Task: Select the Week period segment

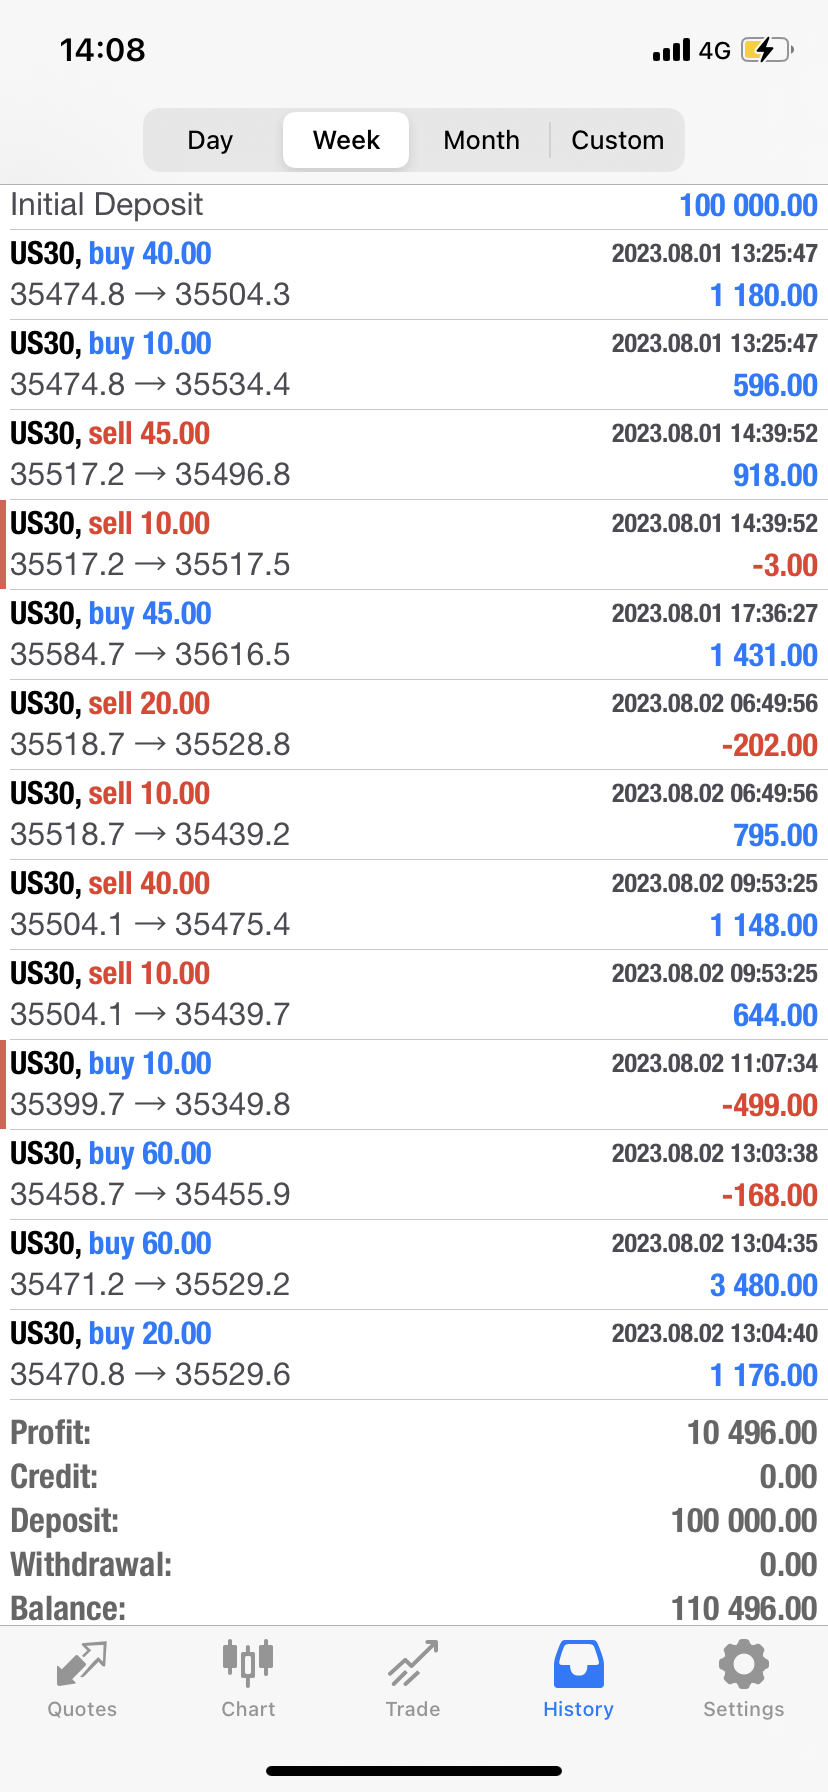Action: (346, 140)
